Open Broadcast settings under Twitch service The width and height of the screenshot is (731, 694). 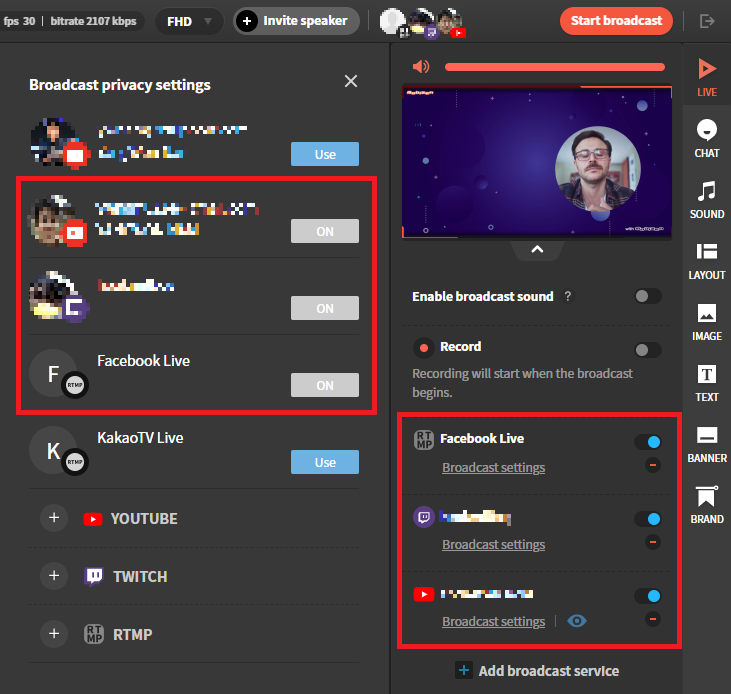pos(493,544)
